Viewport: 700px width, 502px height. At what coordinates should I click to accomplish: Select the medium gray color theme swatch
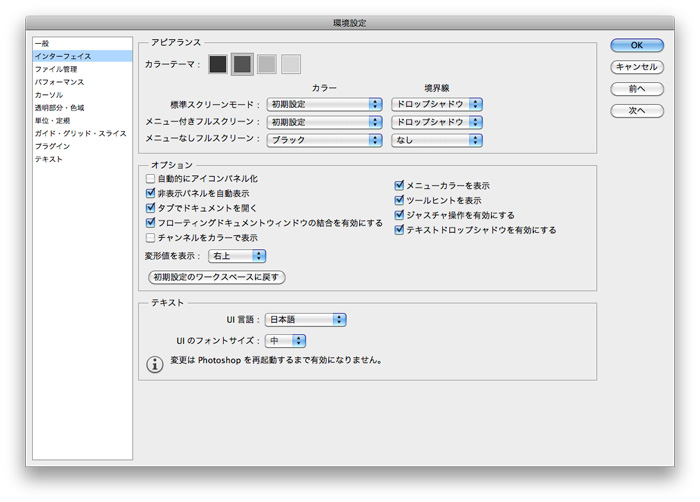tap(267, 64)
